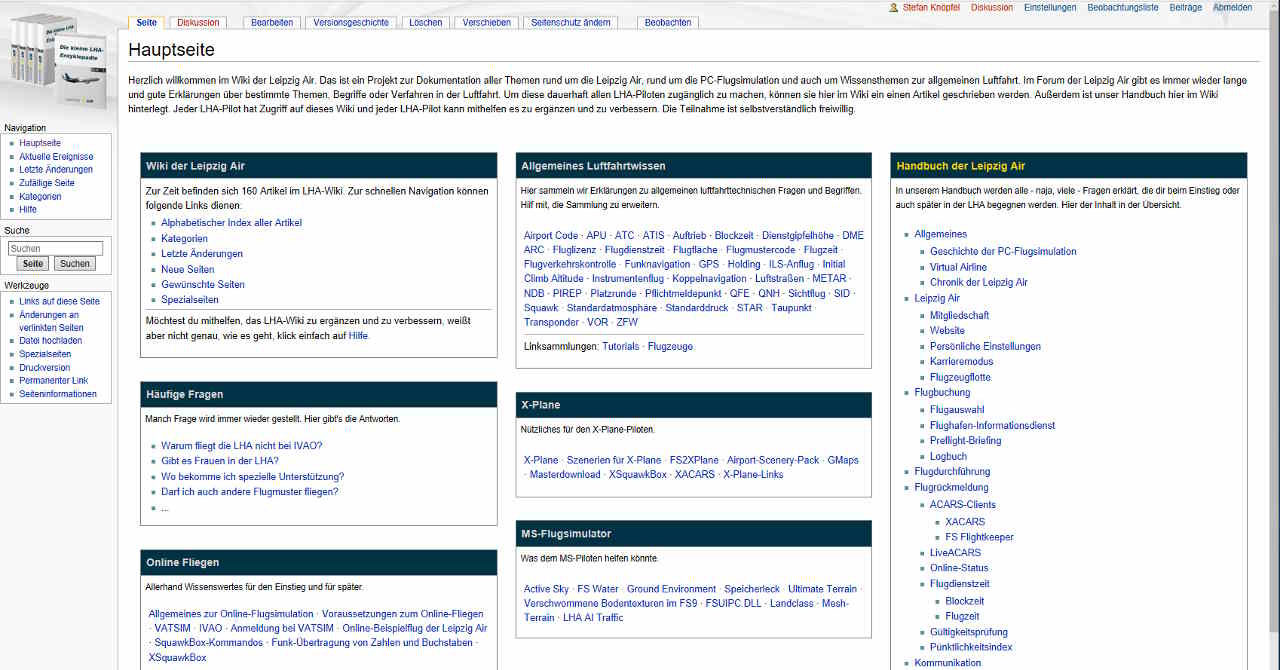This screenshot has height=670, width=1280.
Task: Enable Beobachten for this page
Action: 668,22
